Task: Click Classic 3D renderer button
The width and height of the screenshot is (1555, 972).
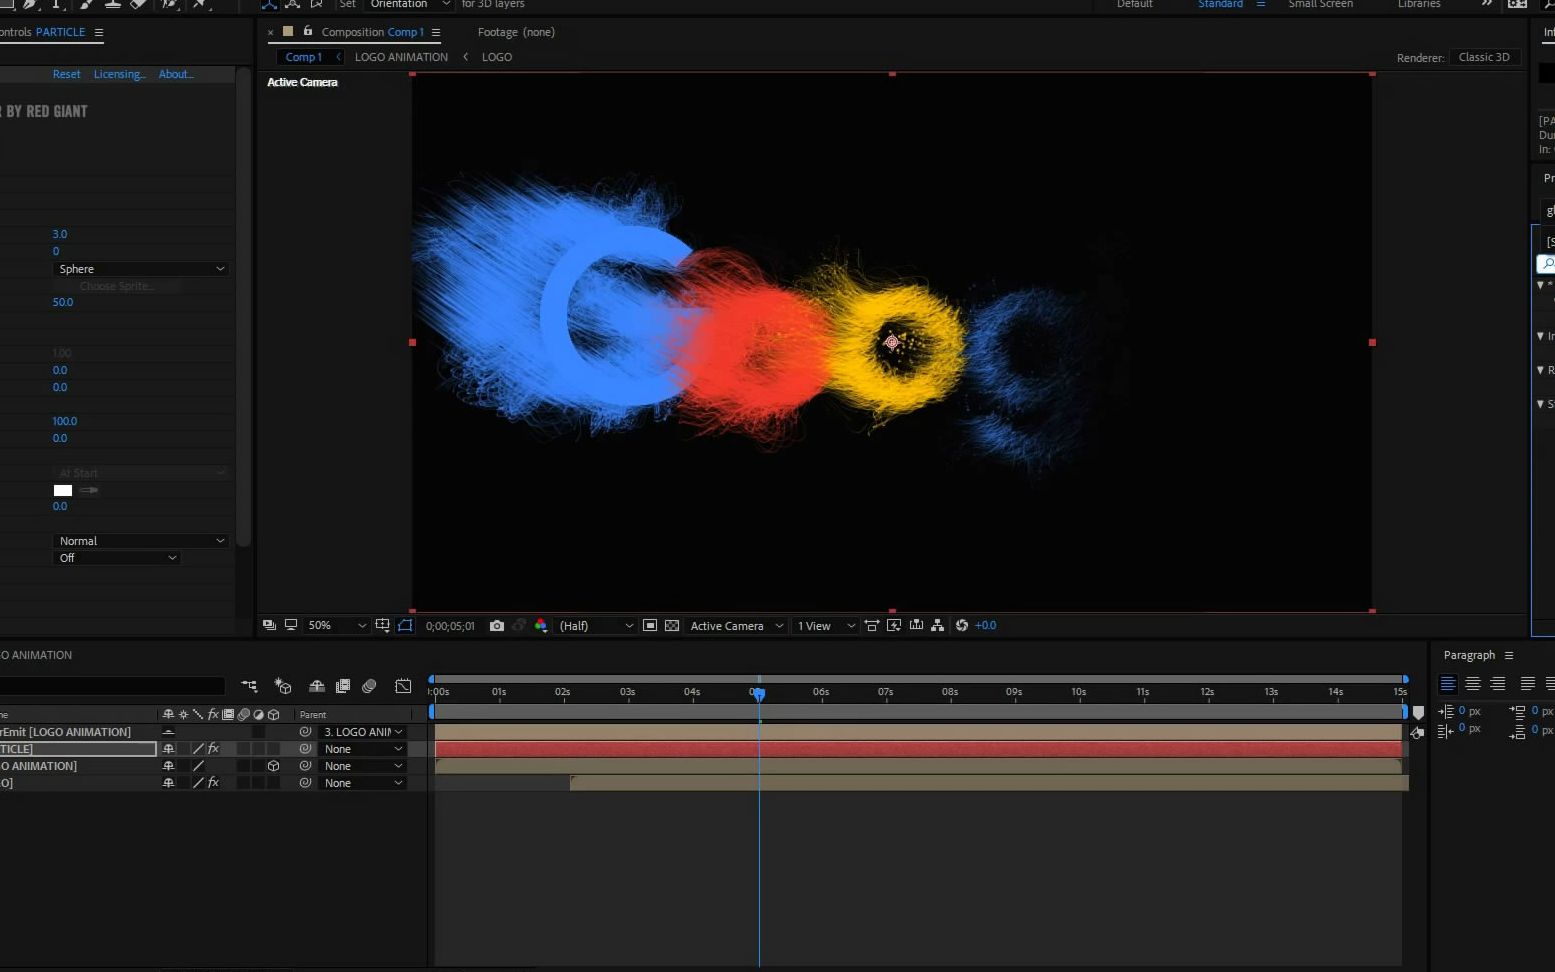Action: click(x=1484, y=57)
